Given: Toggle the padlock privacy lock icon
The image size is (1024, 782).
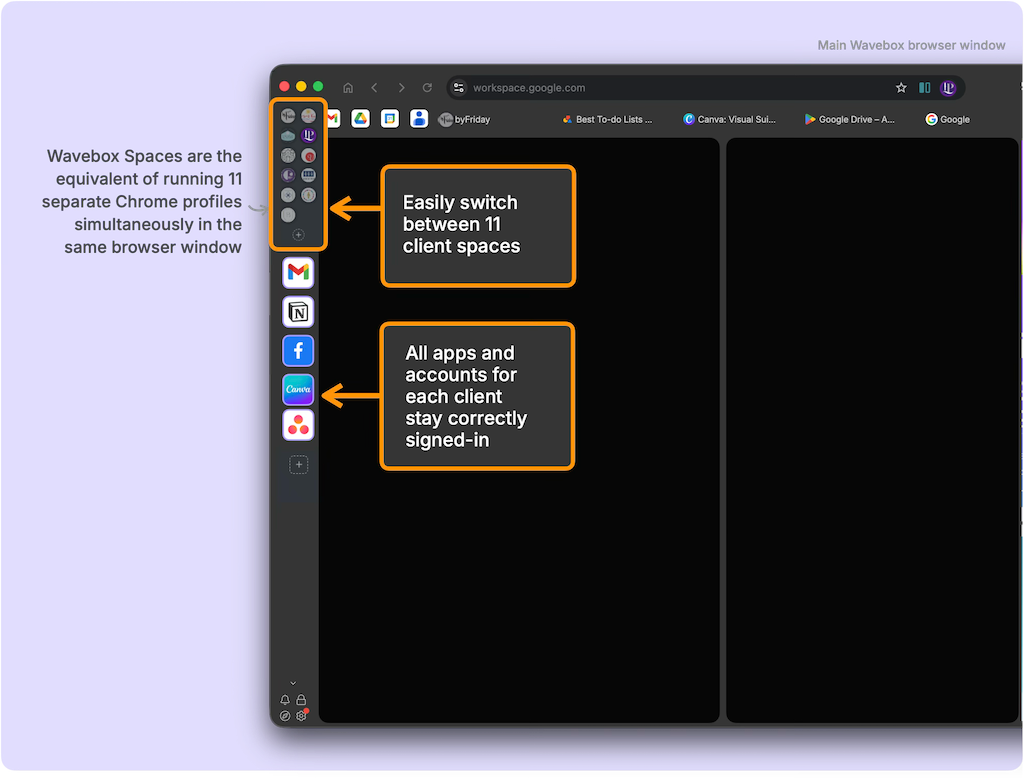Looking at the screenshot, I should click(x=301, y=700).
